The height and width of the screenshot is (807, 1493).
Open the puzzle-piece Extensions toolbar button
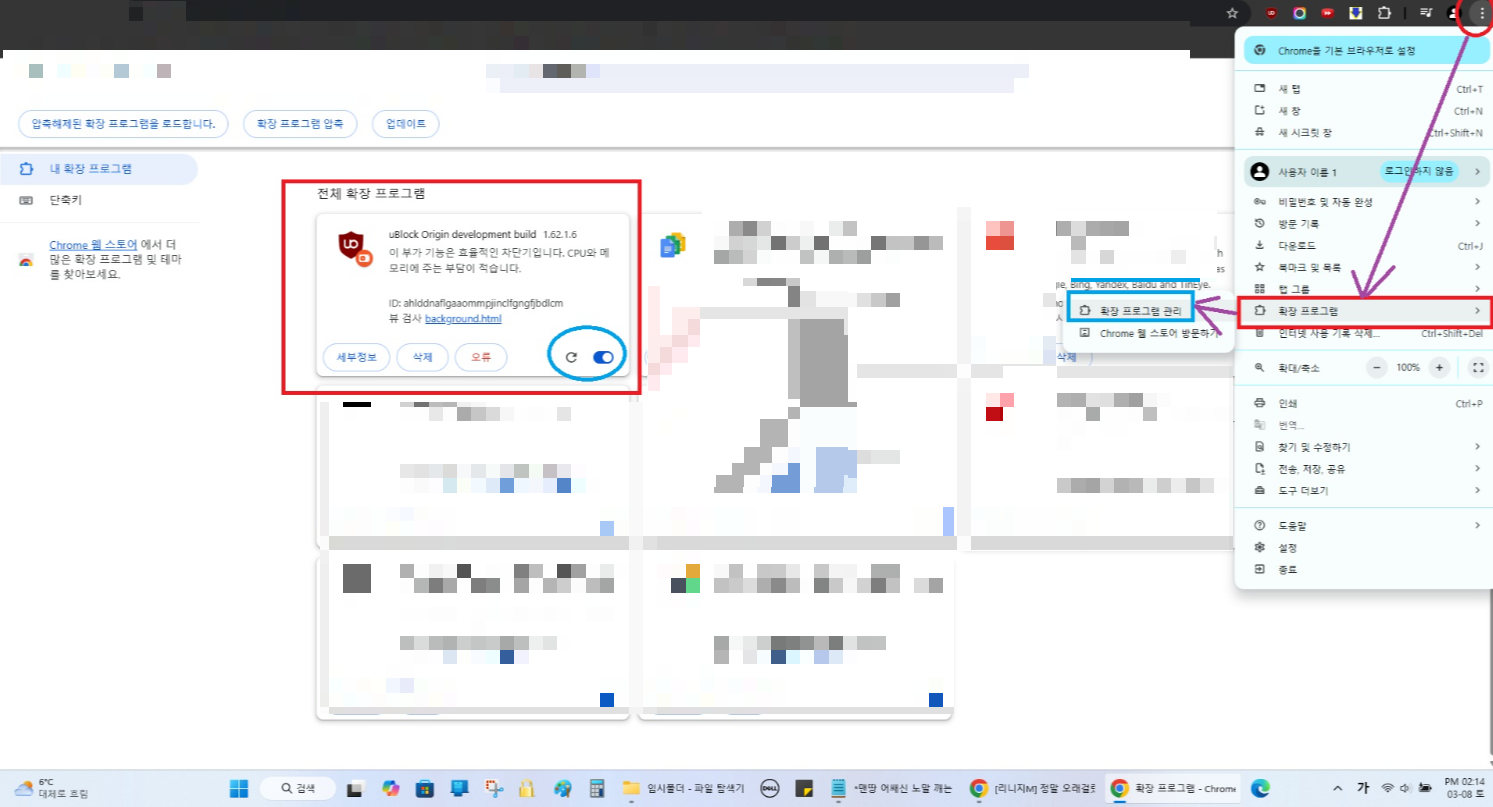tap(1384, 13)
